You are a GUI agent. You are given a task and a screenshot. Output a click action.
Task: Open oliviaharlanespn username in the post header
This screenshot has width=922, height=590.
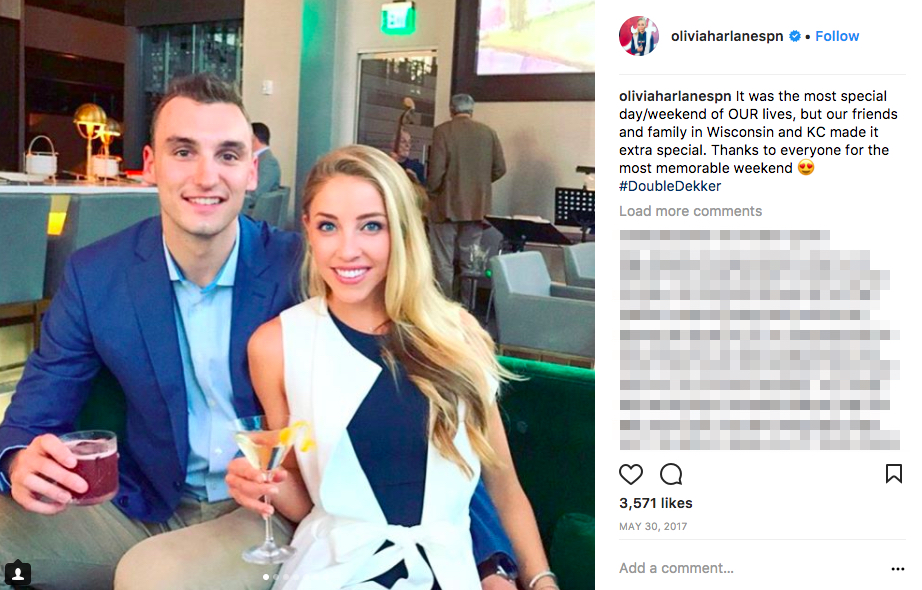coord(727,36)
